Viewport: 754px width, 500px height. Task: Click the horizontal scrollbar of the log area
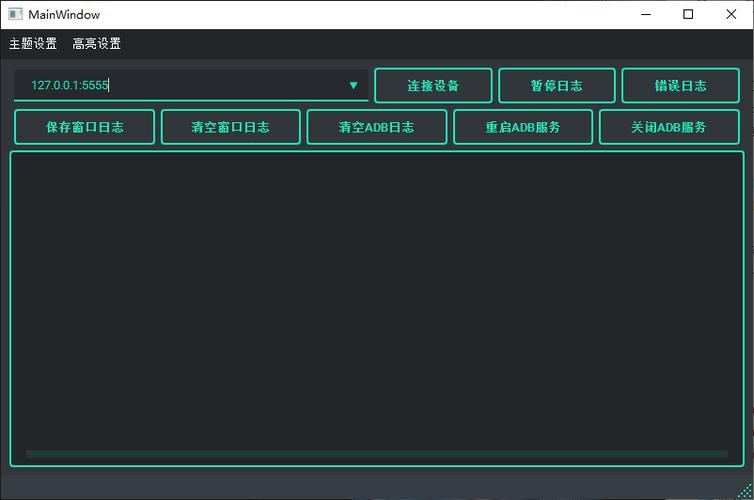pyautogui.click(x=377, y=454)
